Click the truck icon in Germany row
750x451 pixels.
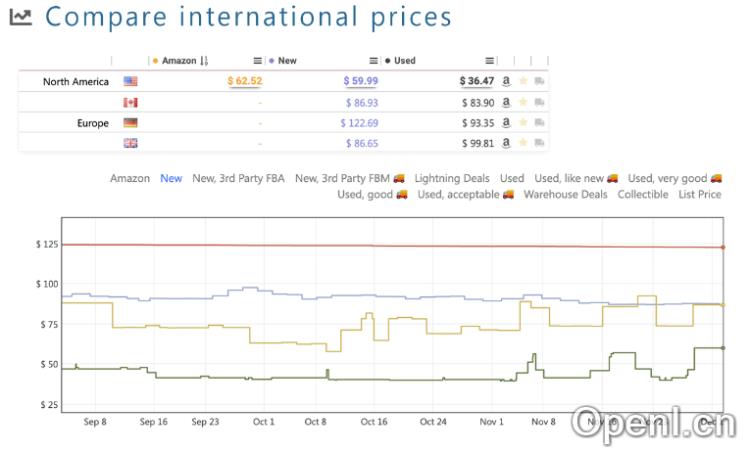click(x=539, y=123)
